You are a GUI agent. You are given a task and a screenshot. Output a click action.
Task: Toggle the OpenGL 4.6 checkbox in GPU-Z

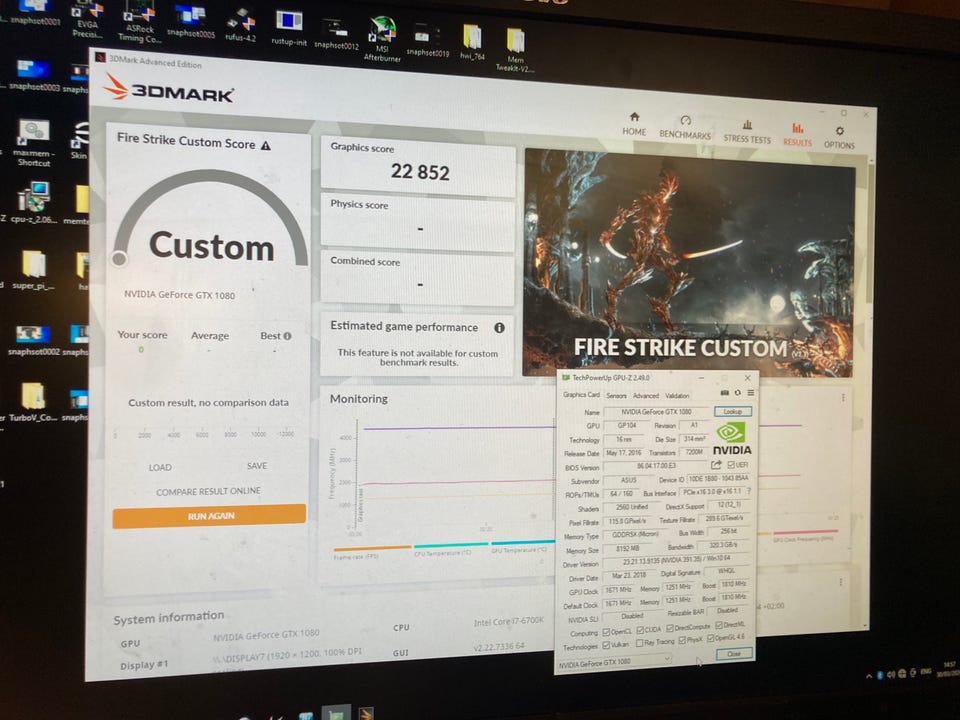pos(711,639)
